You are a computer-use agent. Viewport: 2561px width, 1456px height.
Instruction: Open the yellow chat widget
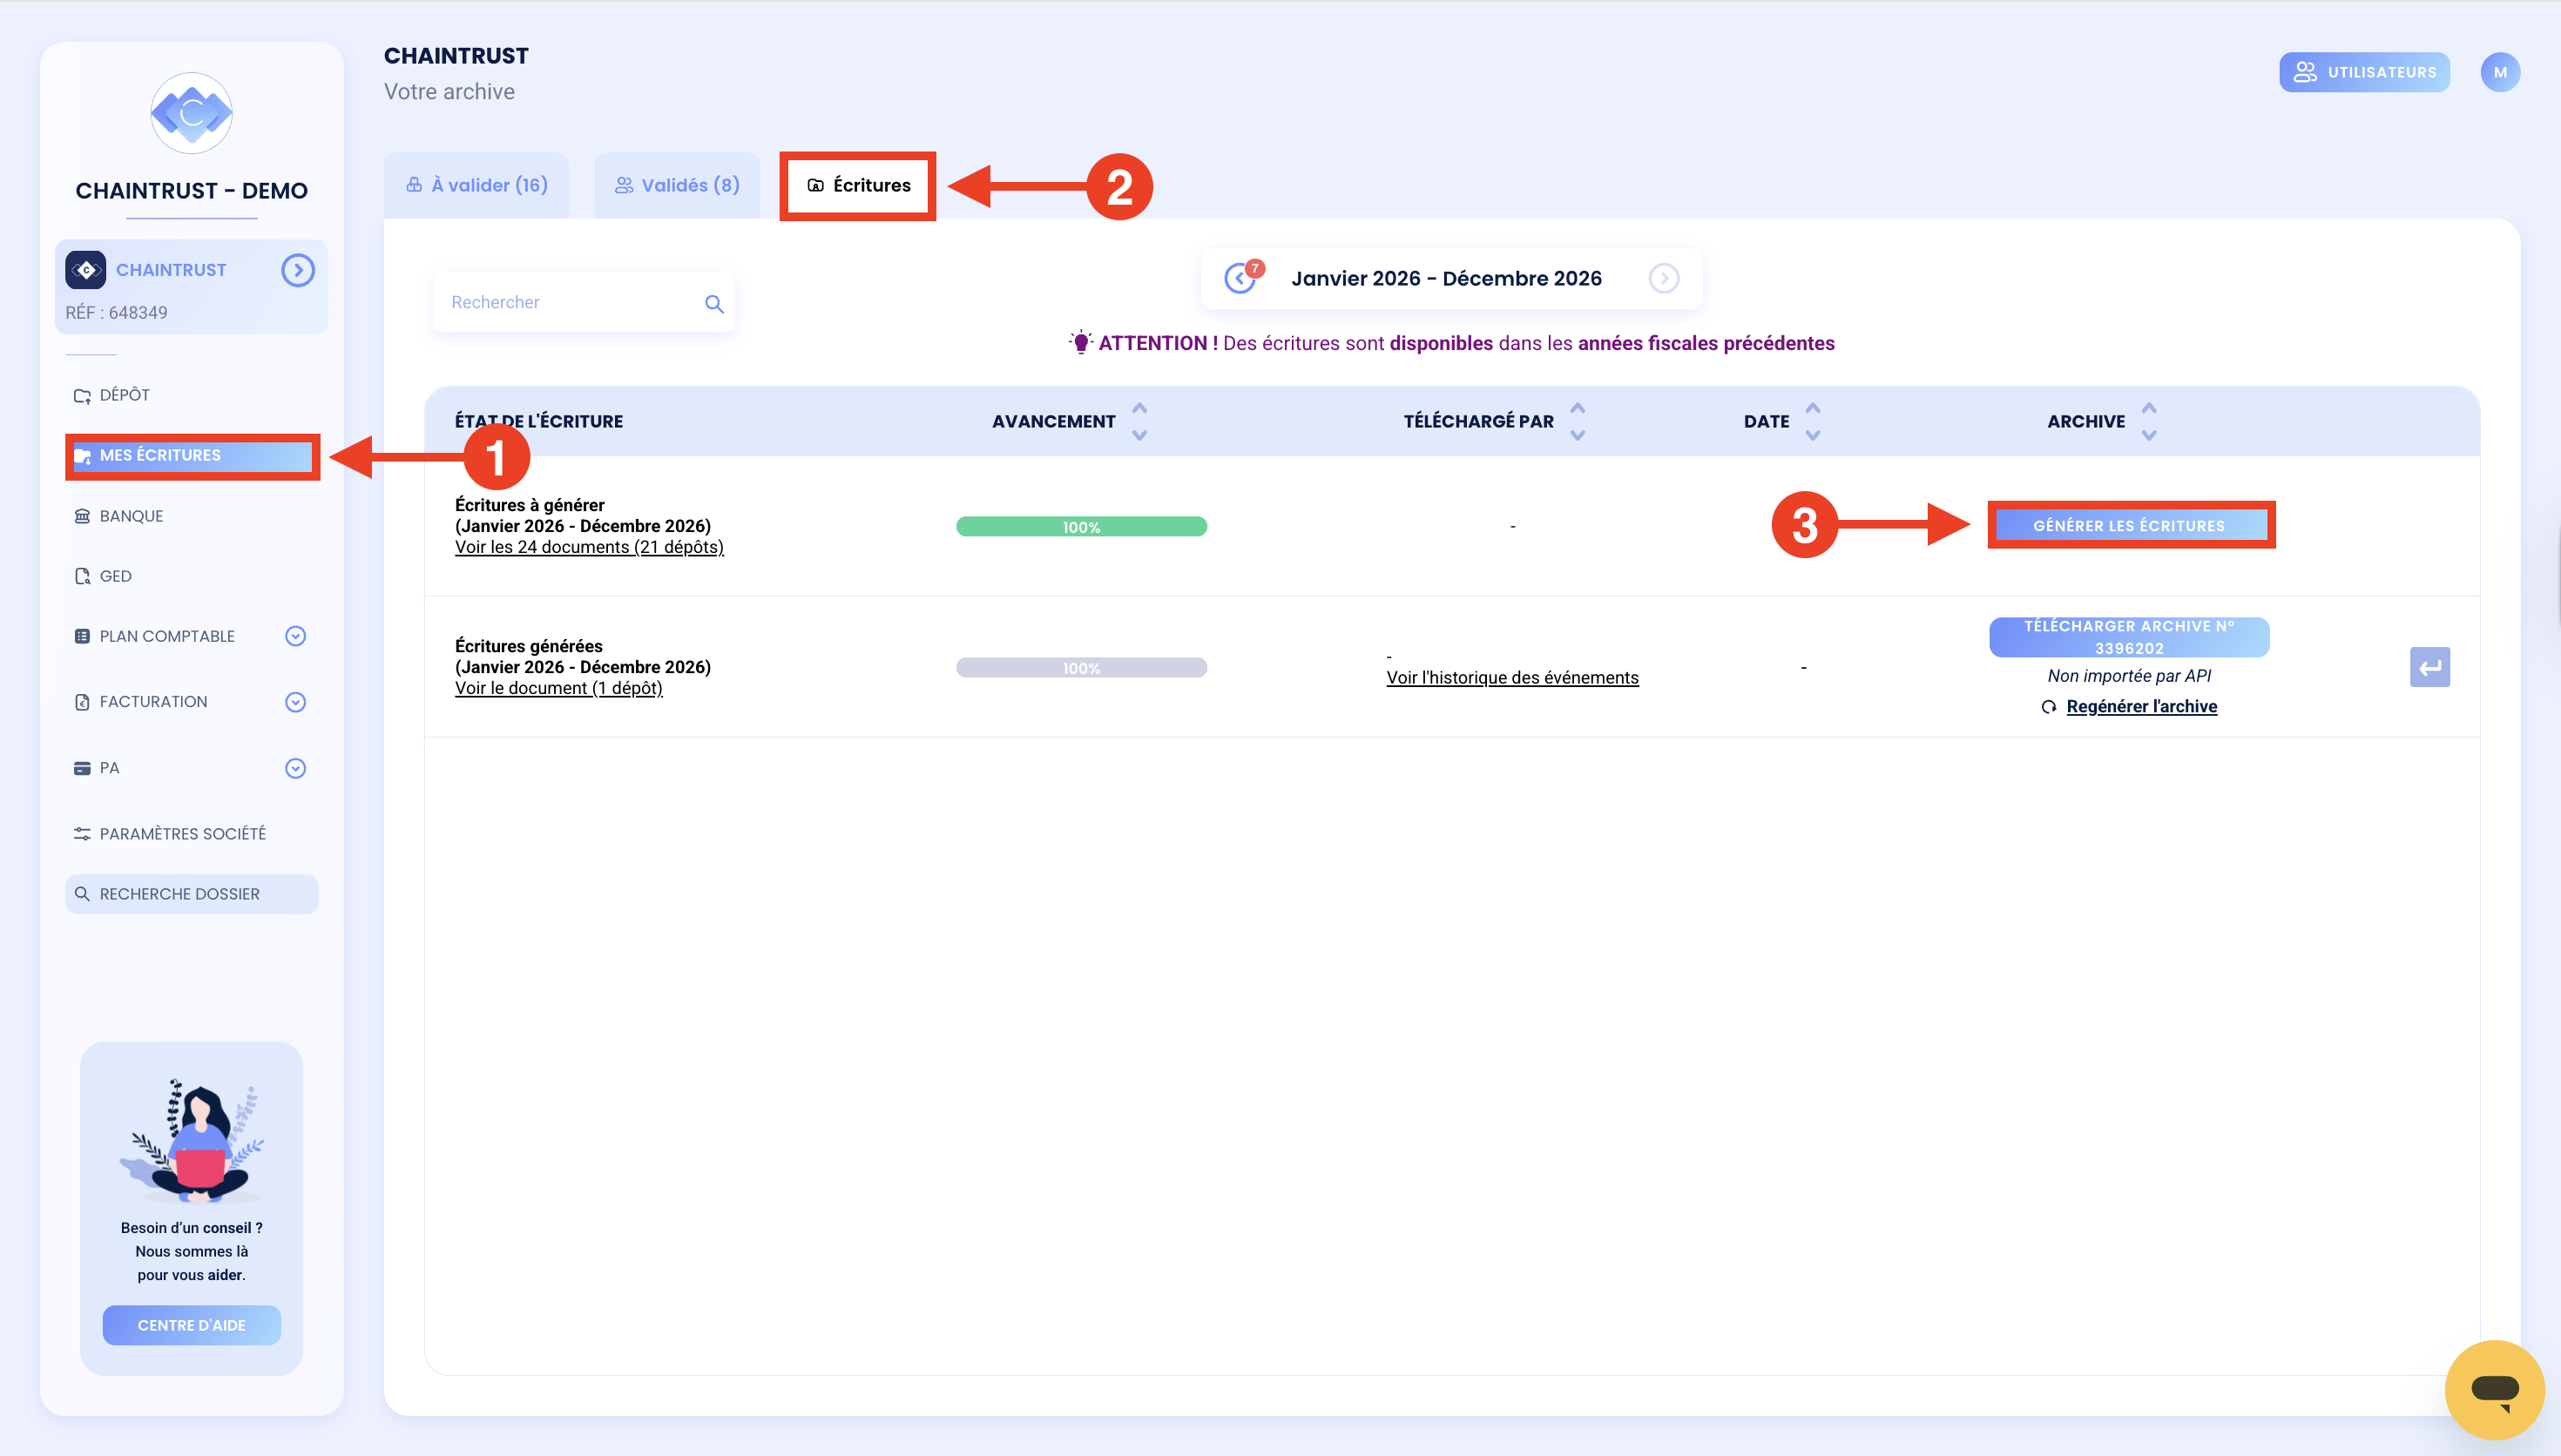click(x=2493, y=1389)
